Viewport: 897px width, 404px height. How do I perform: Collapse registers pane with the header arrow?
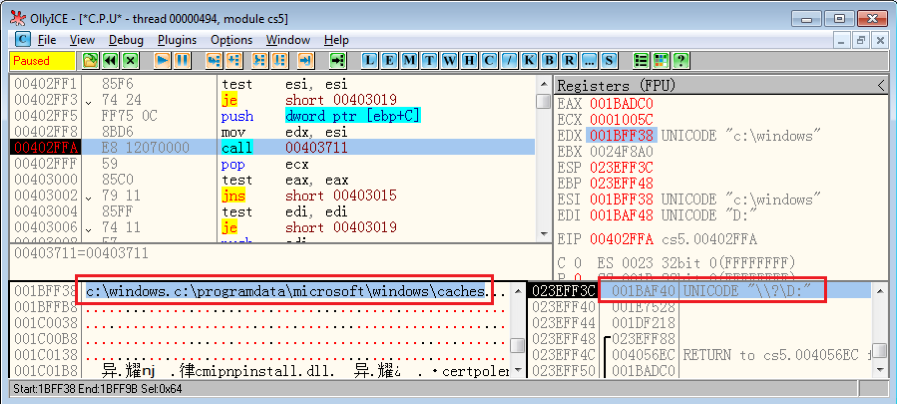882,86
